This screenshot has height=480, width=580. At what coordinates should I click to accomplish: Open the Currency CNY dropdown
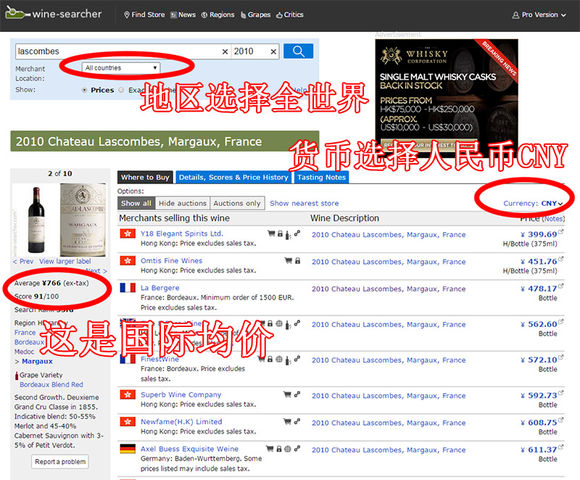533,203
